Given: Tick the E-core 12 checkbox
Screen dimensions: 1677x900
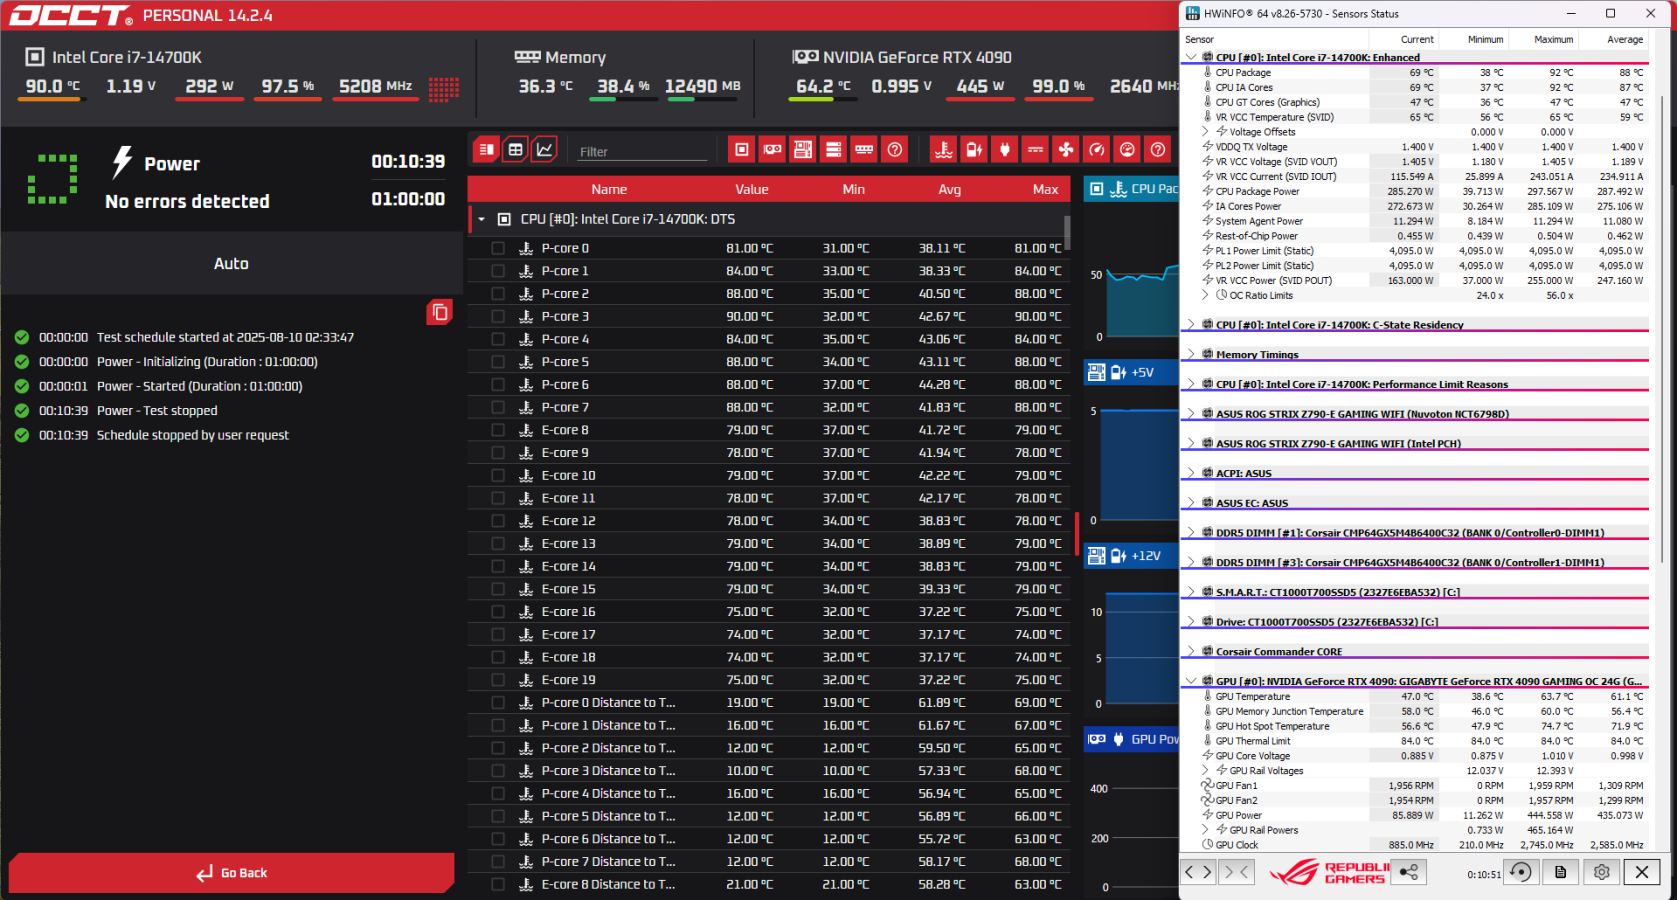Looking at the screenshot, I should pyautogui.click(x=498, y=521).
